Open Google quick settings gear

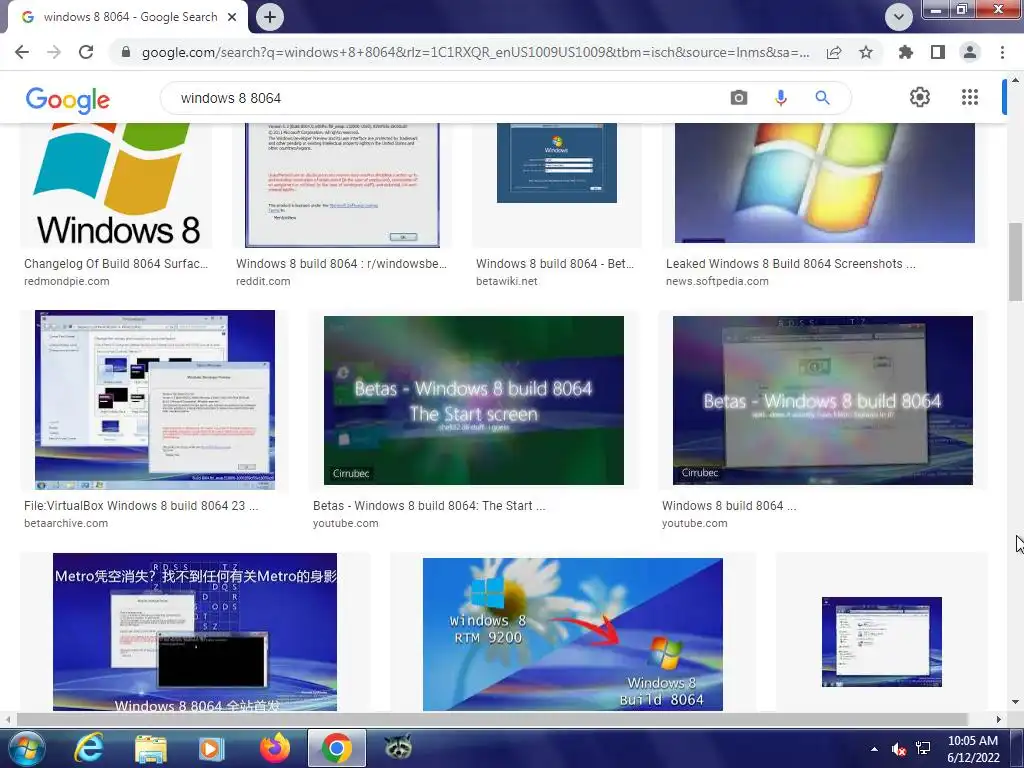pos(920,97)
